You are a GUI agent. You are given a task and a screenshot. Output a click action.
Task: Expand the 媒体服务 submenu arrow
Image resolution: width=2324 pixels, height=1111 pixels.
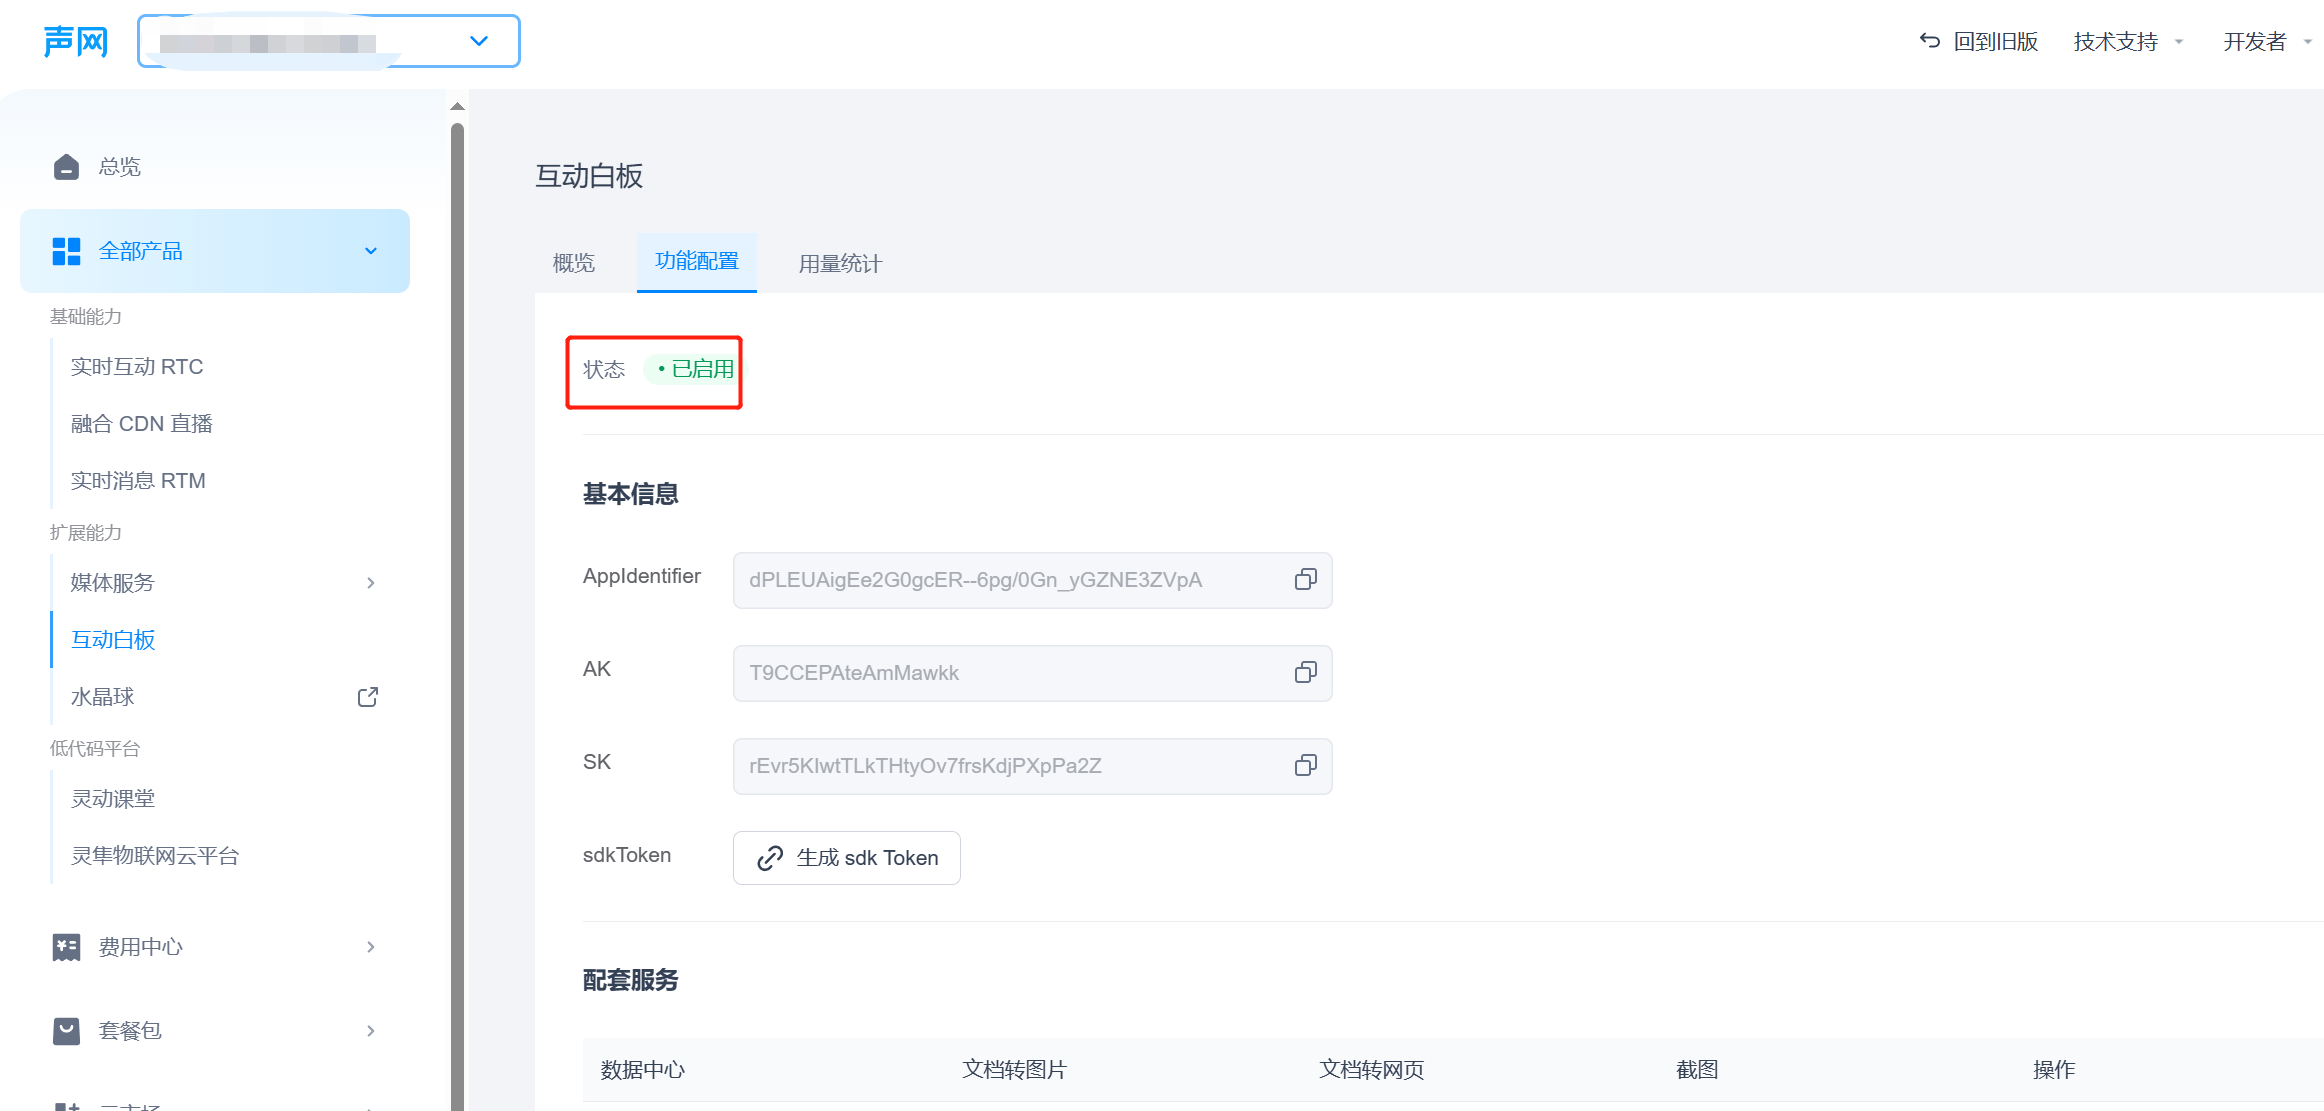click(x=371, y=583)
